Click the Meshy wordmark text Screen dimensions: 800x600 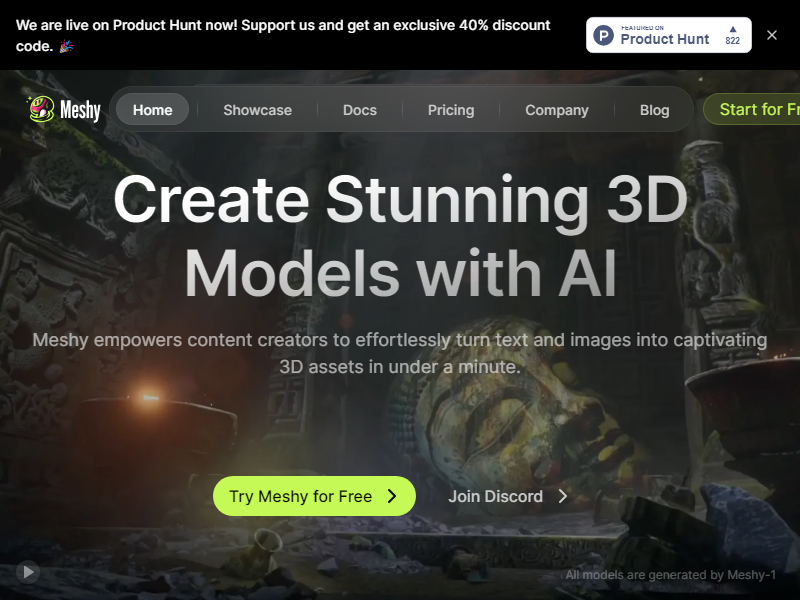tap(80, 110)
